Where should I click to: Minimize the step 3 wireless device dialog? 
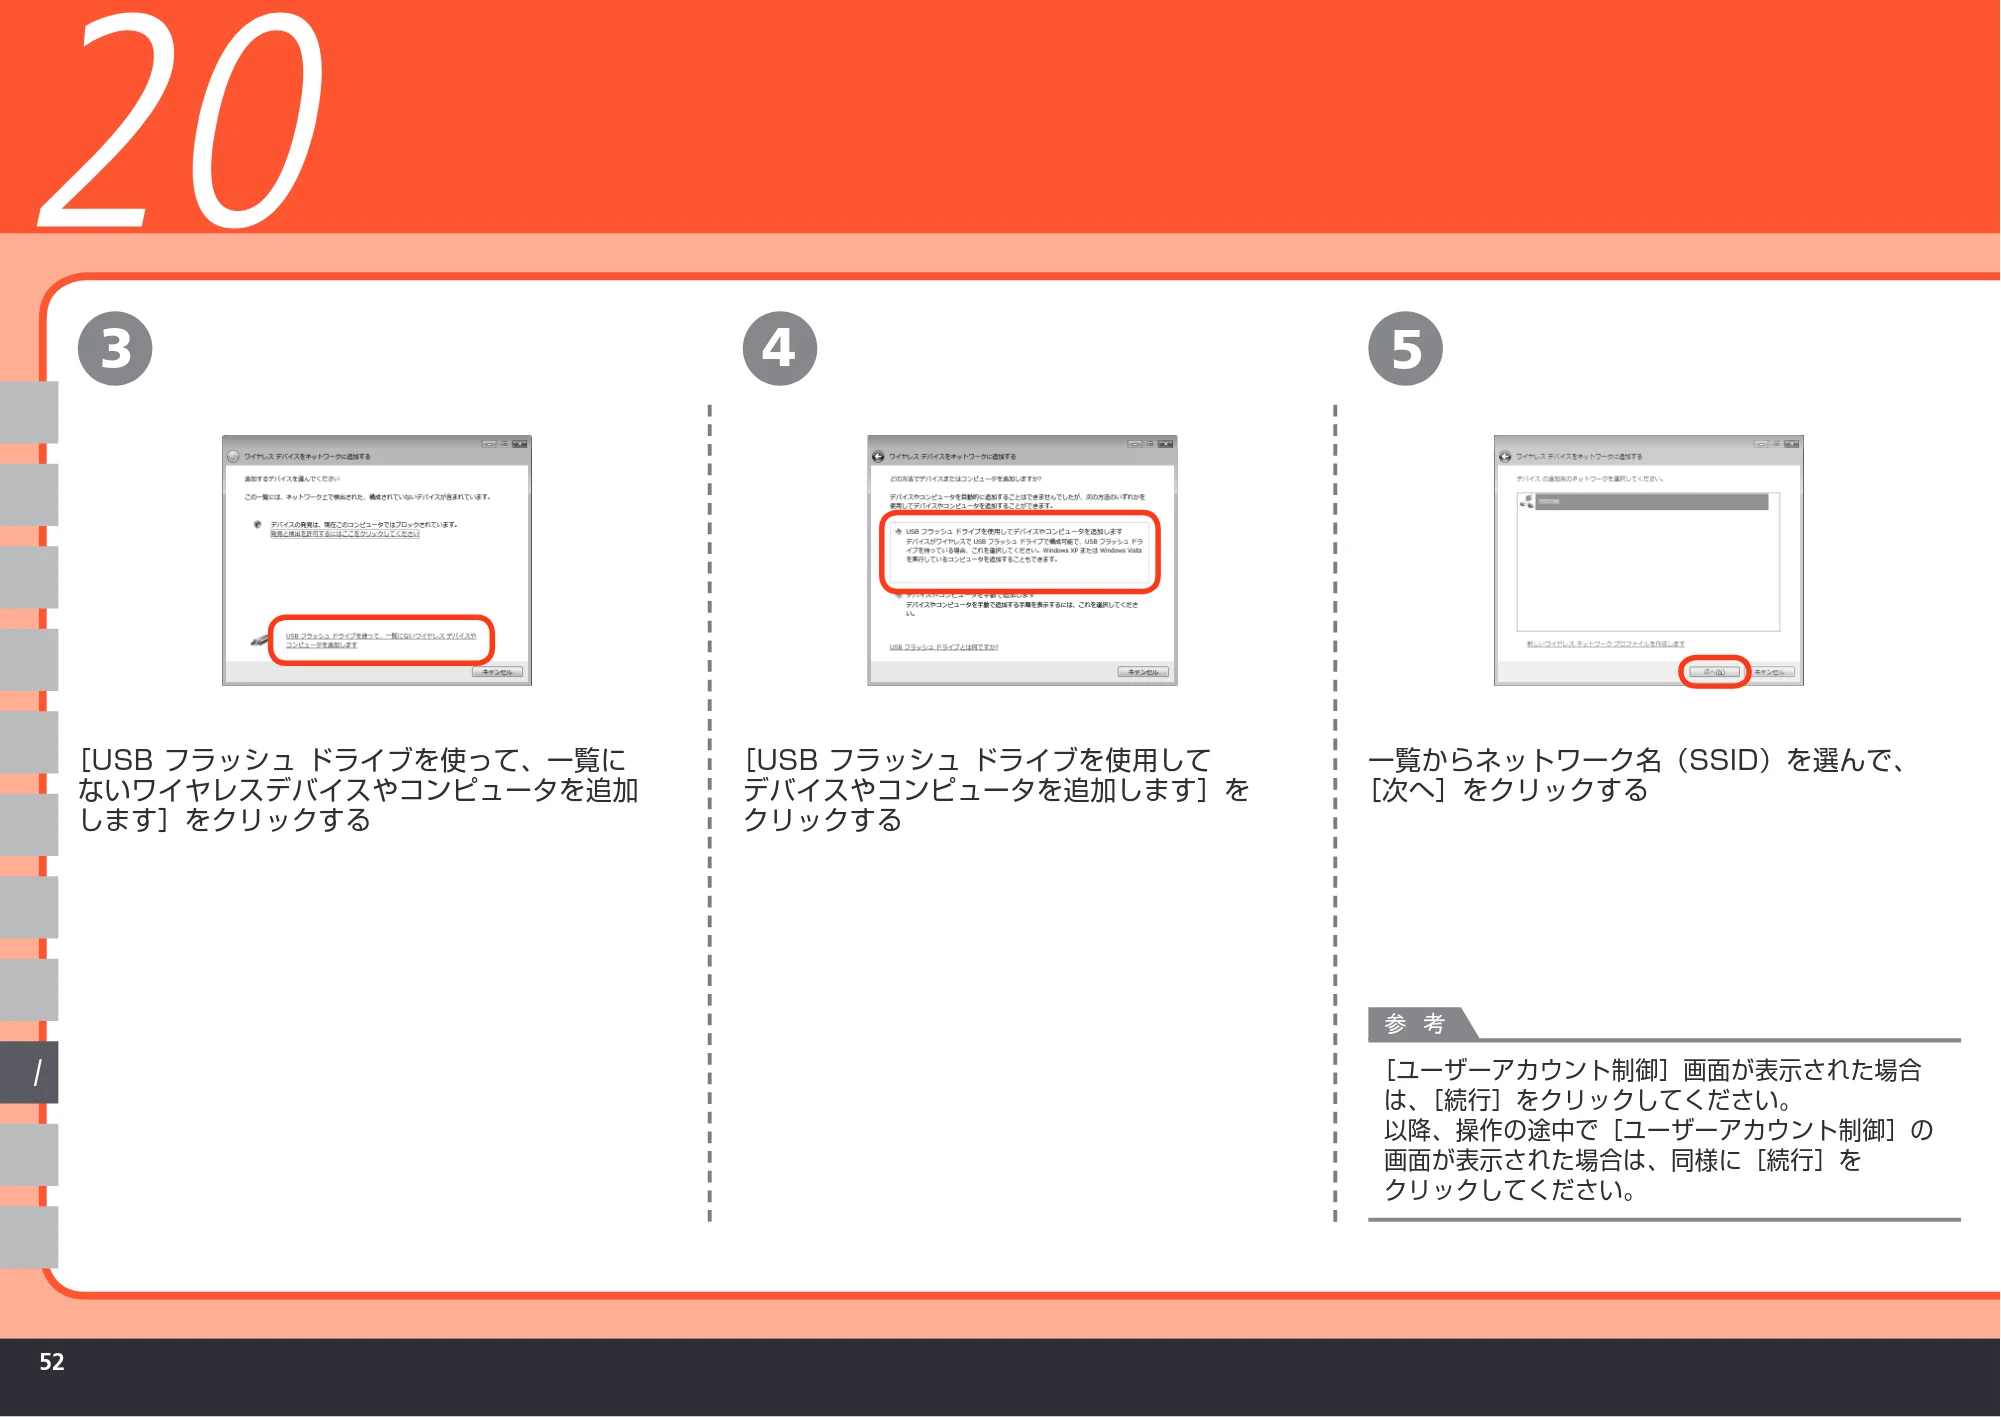coord(489,444)
